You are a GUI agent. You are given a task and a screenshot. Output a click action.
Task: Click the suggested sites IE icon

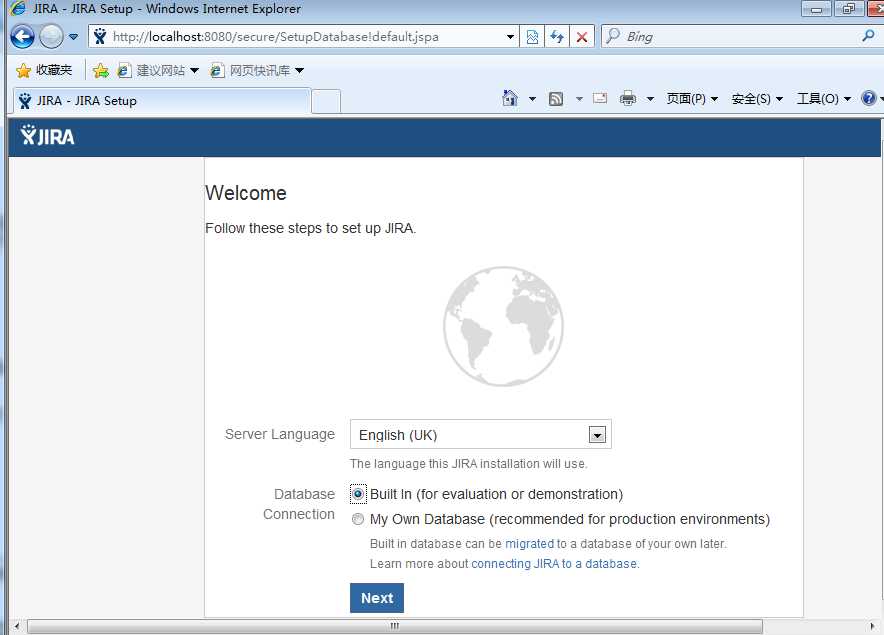124,70
